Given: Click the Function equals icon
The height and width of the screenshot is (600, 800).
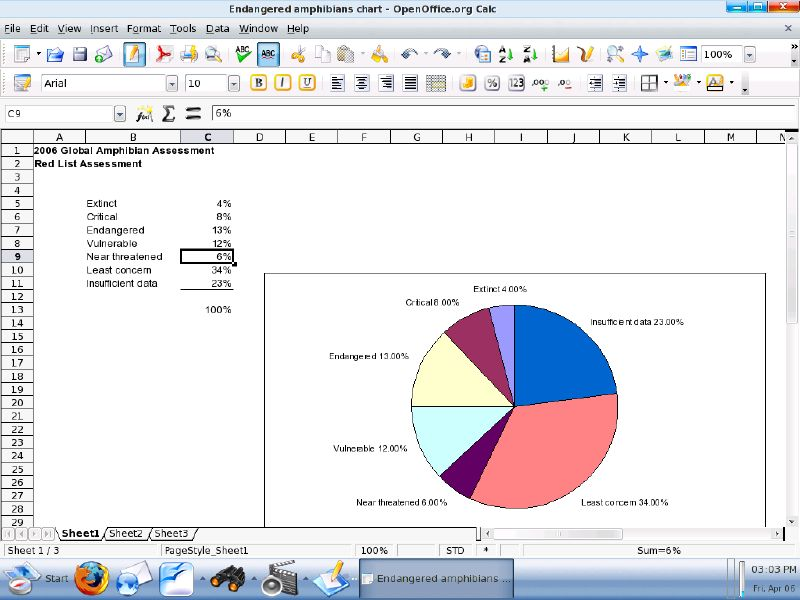Looking at the screenshot, I should click(193, 114).
